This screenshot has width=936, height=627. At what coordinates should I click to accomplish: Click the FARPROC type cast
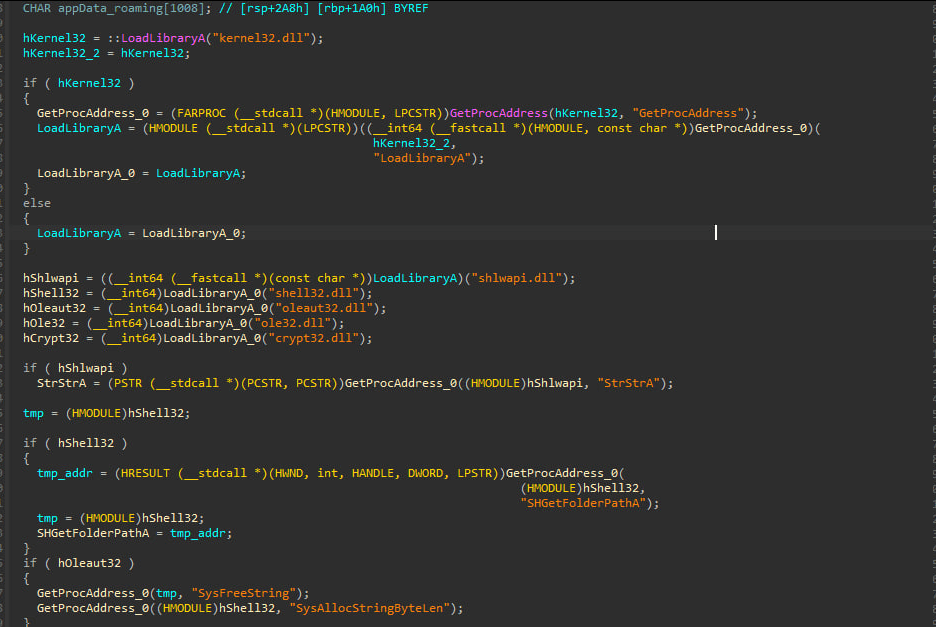point(202,113)
